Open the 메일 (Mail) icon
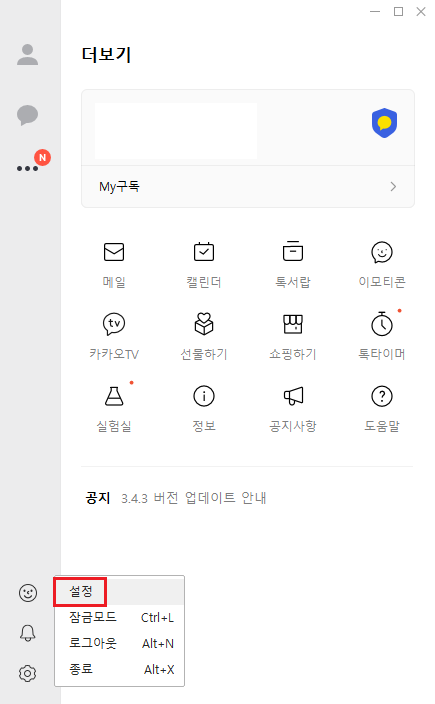Screen dimensions: 435x704 click(x=114, y=252)
